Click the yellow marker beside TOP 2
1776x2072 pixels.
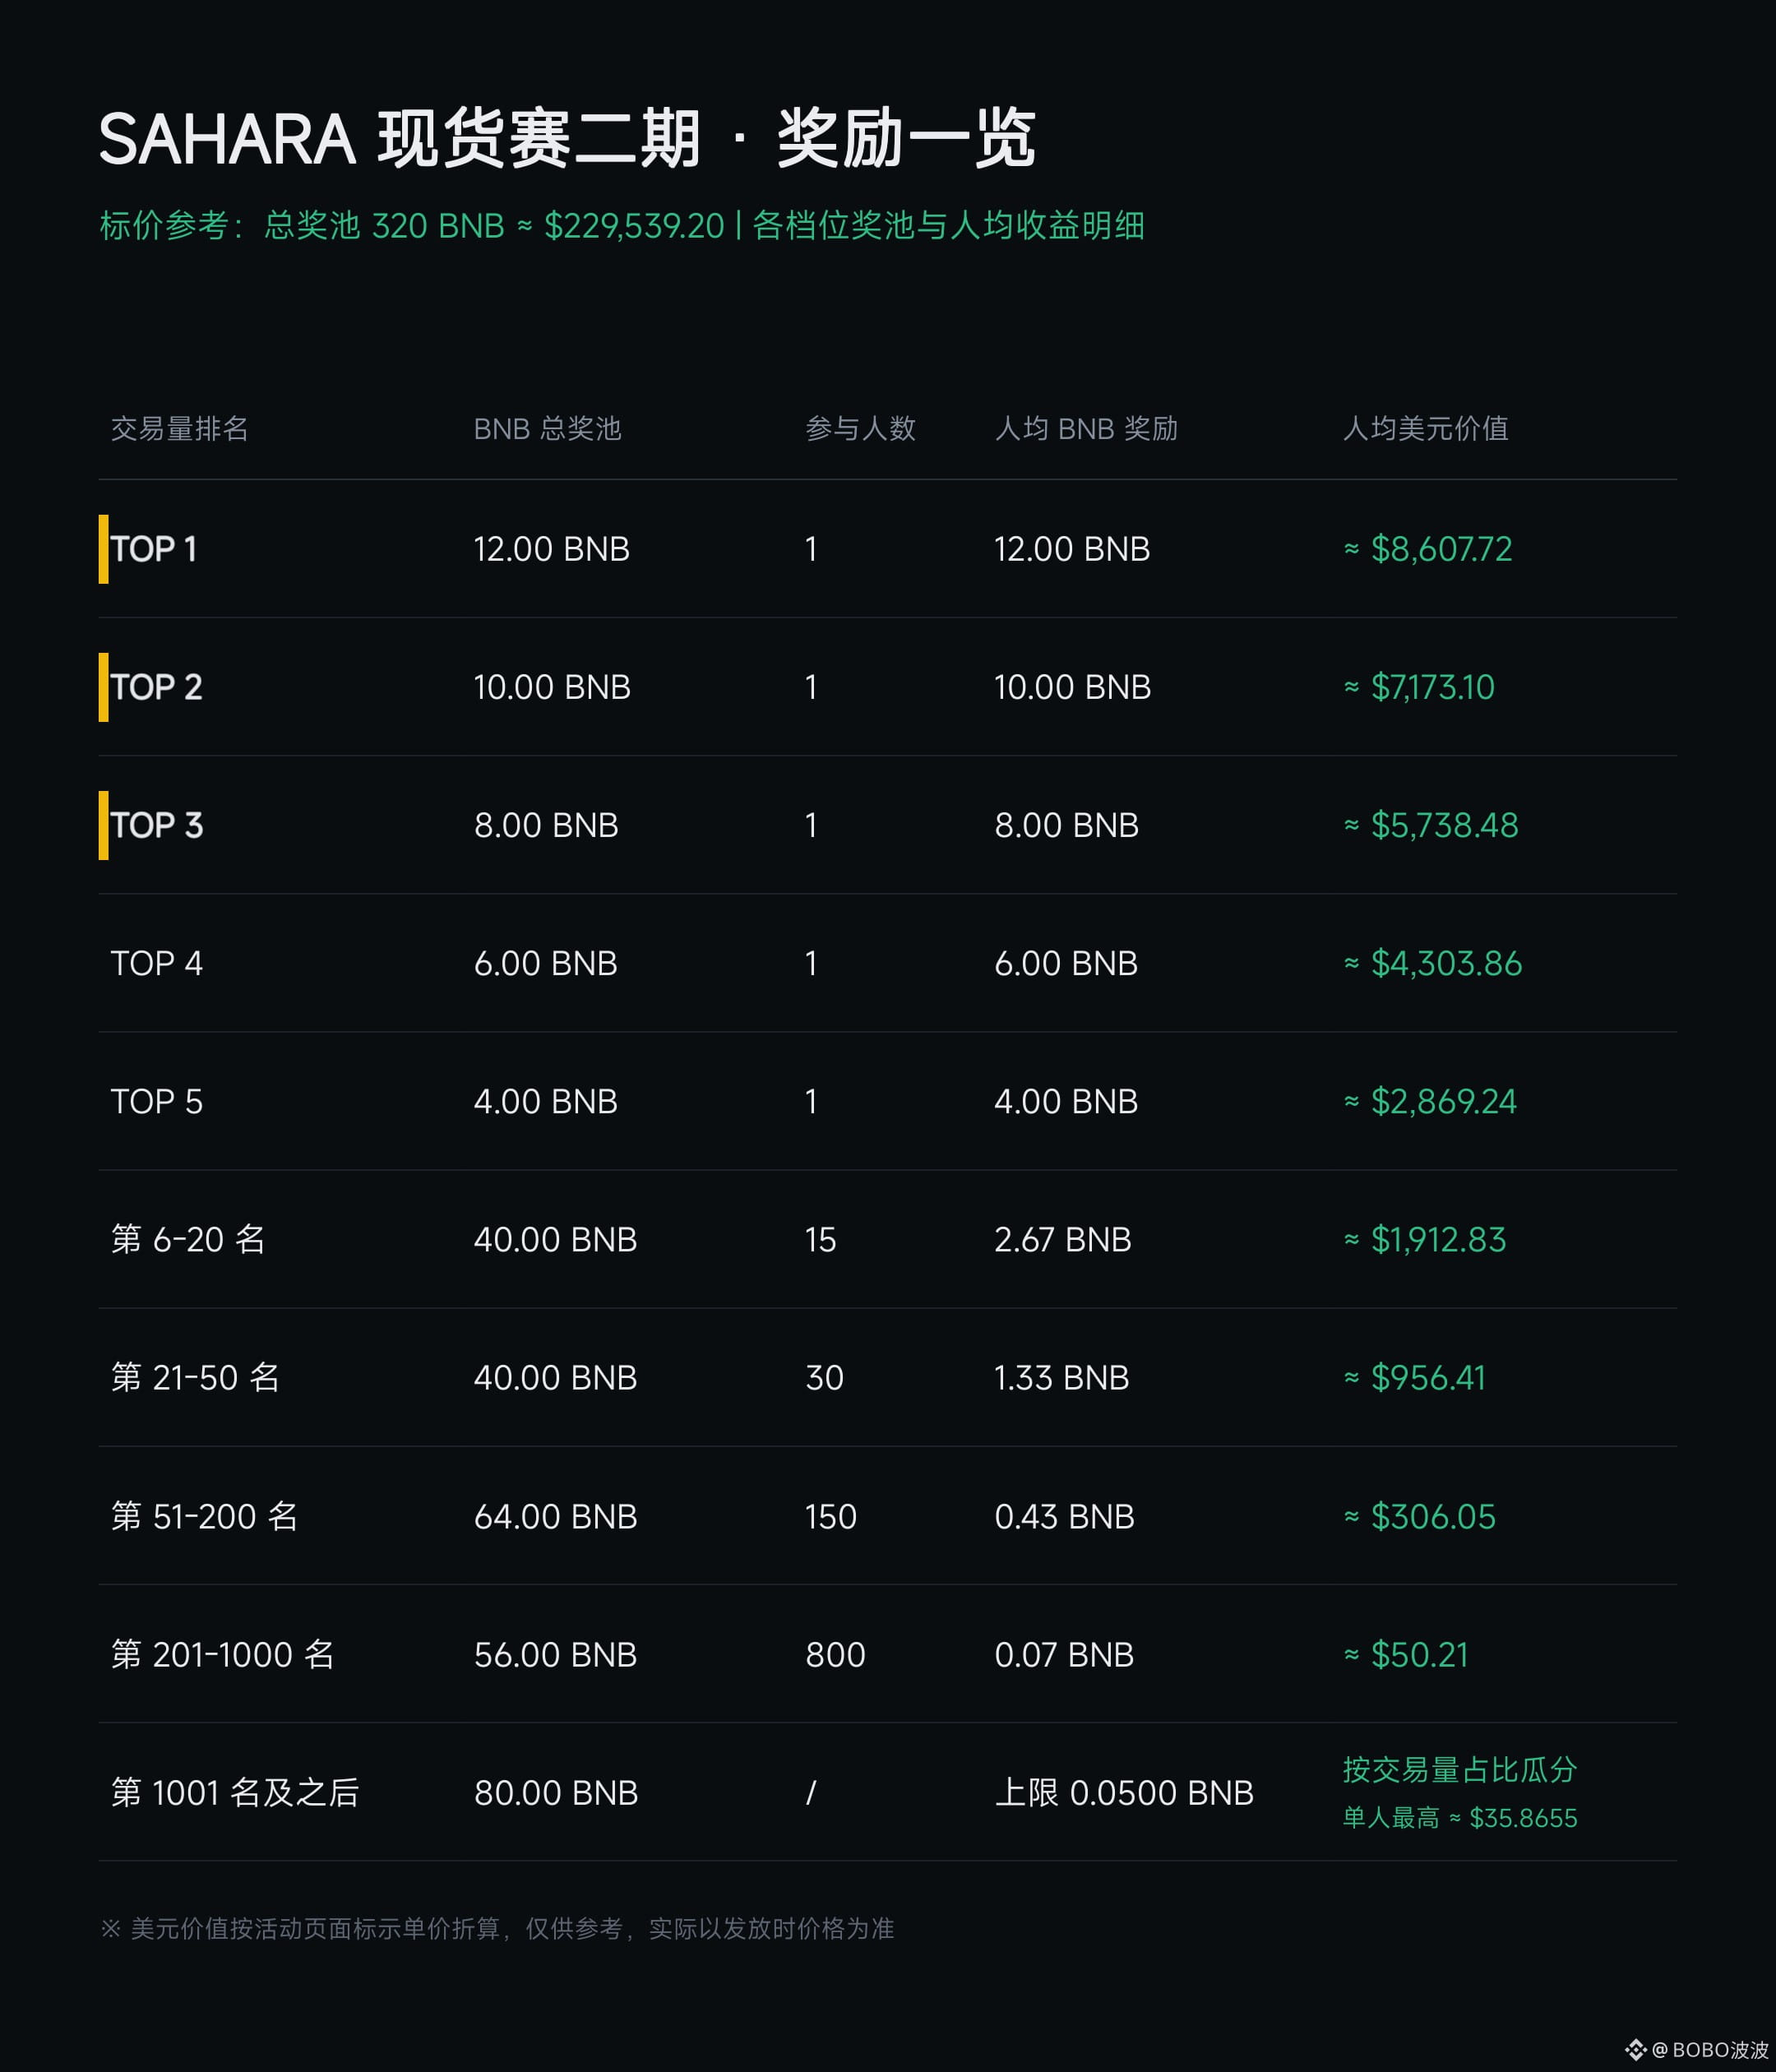click(103, 687)
